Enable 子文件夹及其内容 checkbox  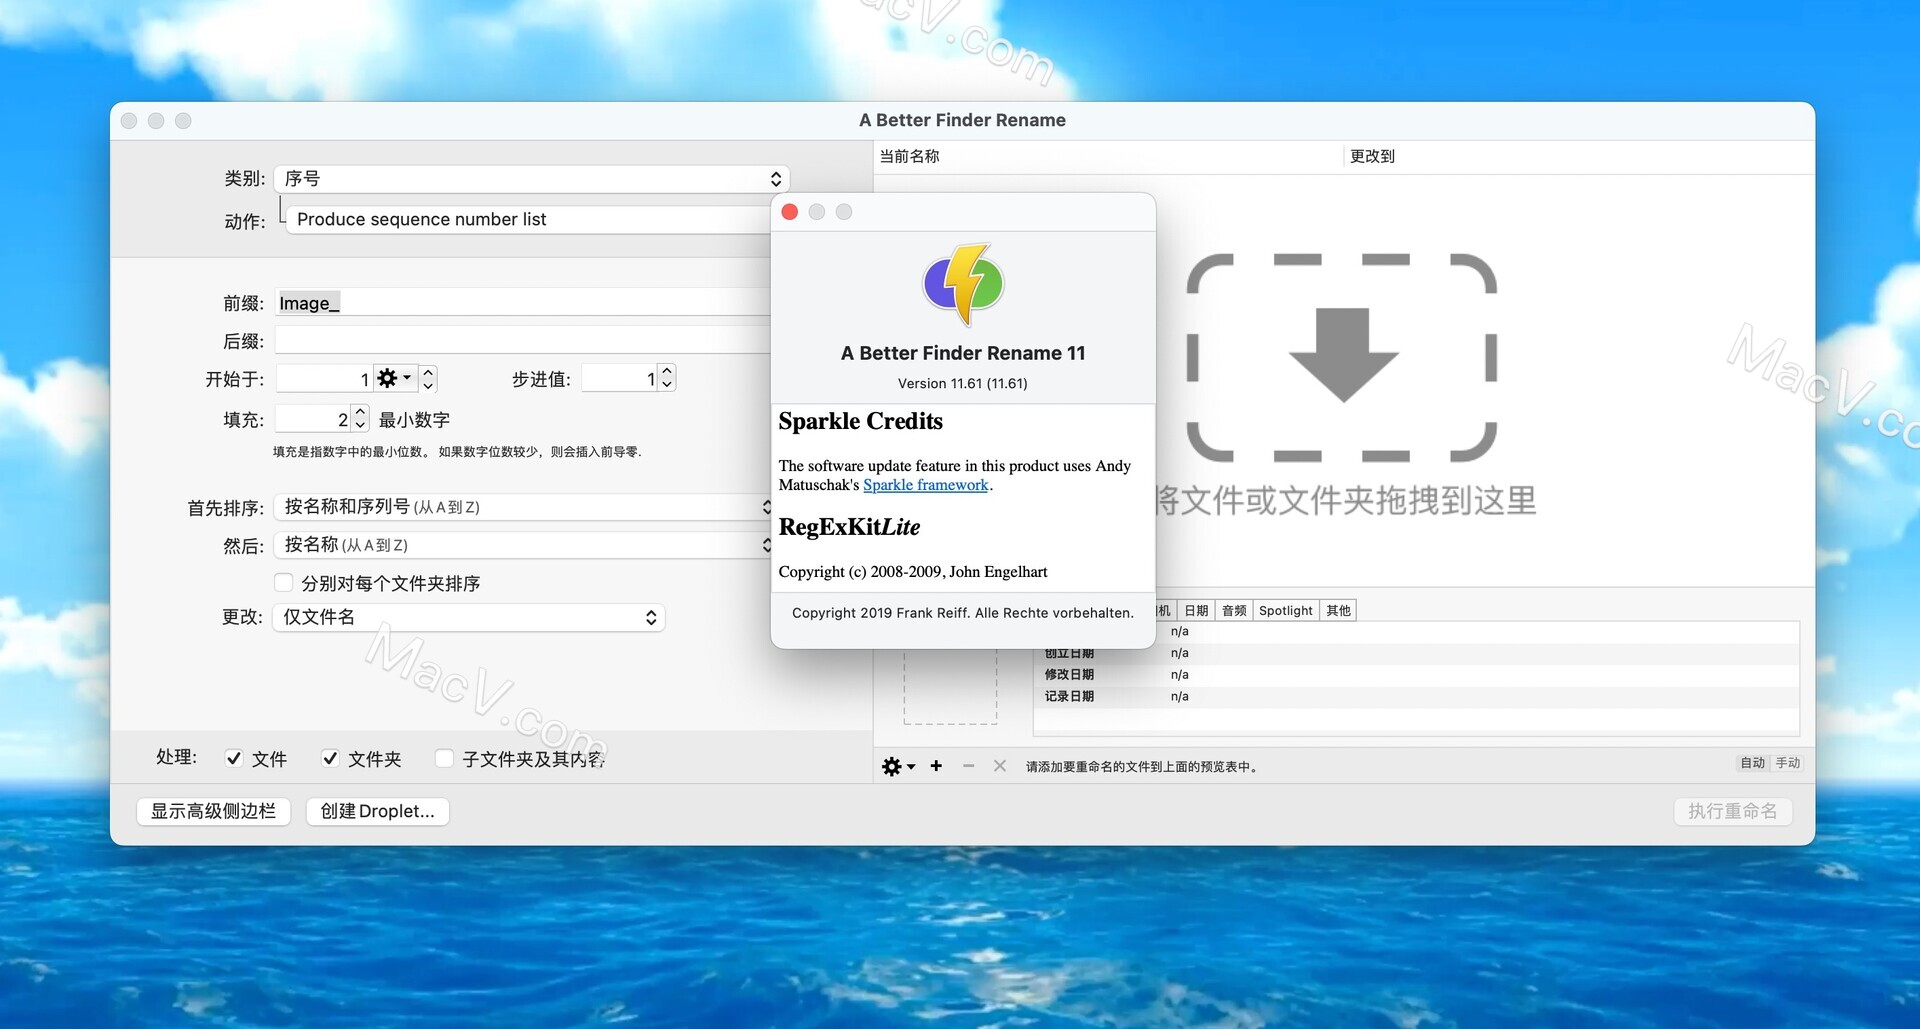(x=445, y=758)
